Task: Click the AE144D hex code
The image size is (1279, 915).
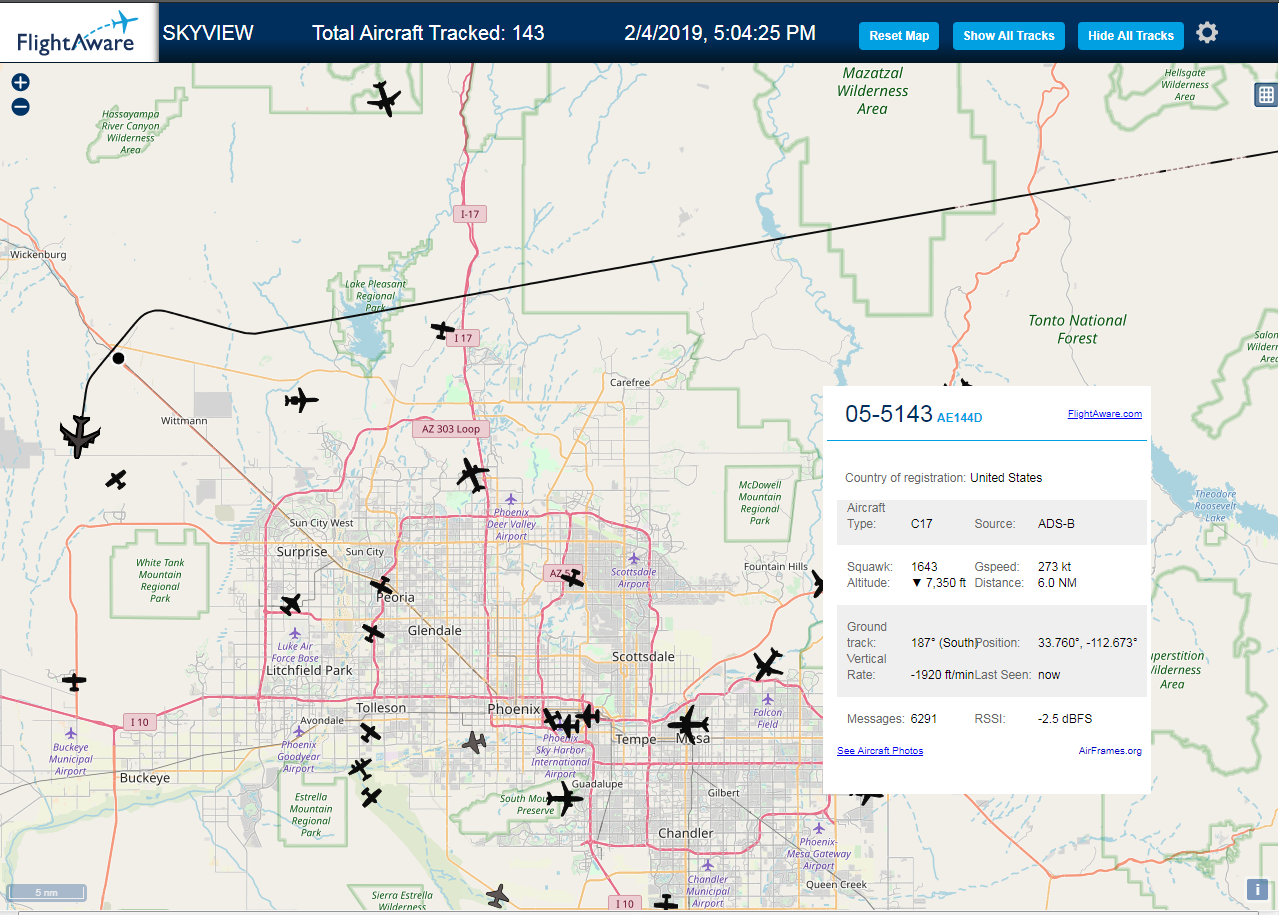Action: (960, 417)
